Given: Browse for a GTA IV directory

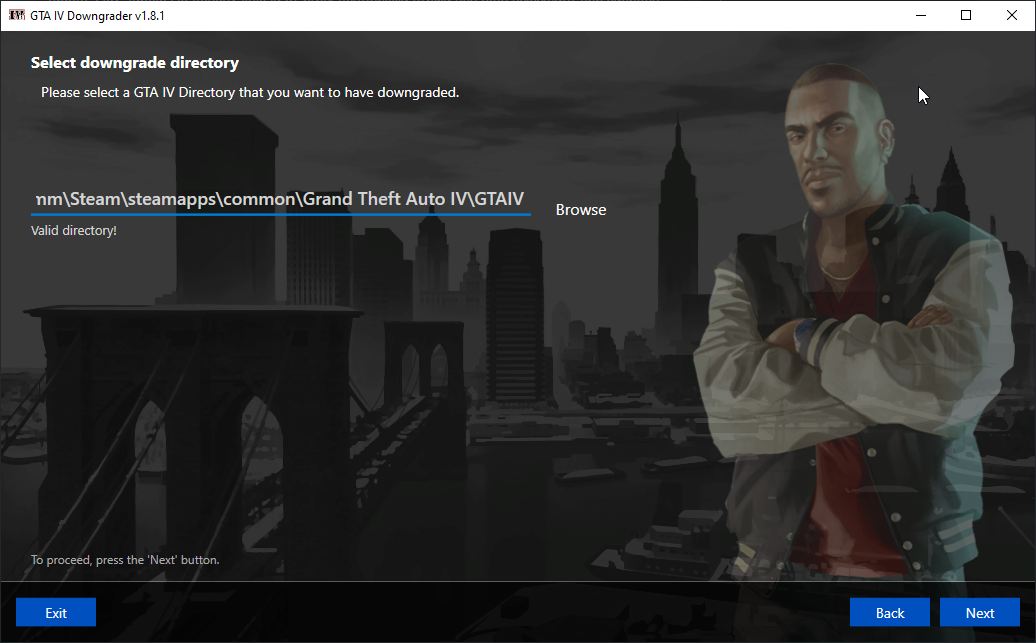Looking at the screenshot, I should coord(581,209).
